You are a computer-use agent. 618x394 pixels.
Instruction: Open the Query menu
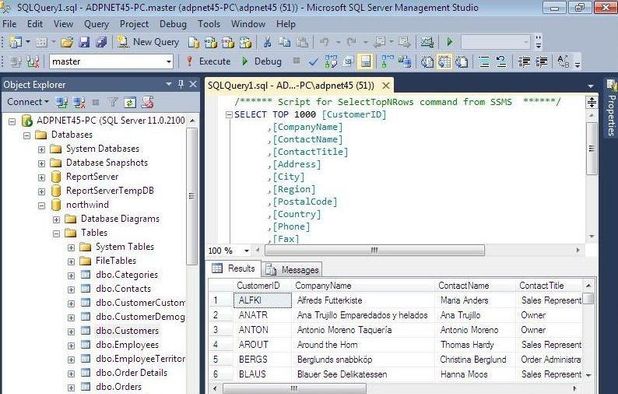tap(97, 24)
